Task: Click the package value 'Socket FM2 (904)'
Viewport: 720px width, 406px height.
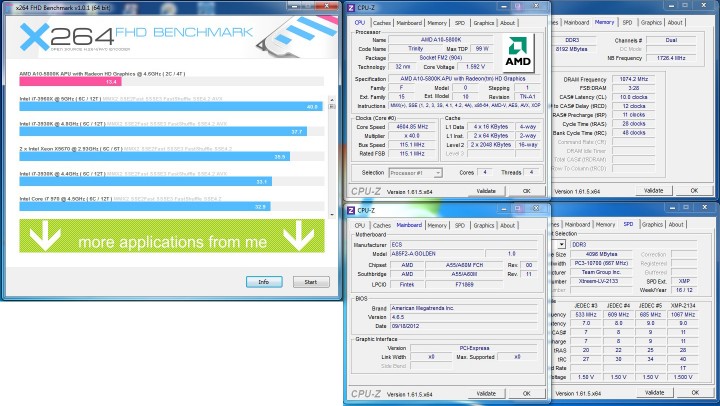Action: [441, 58]
